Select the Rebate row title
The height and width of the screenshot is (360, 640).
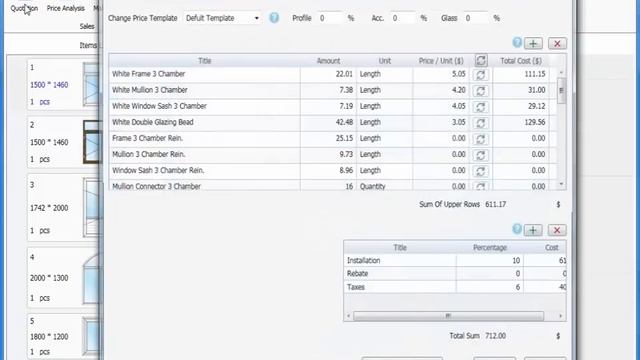click(400, 273)
